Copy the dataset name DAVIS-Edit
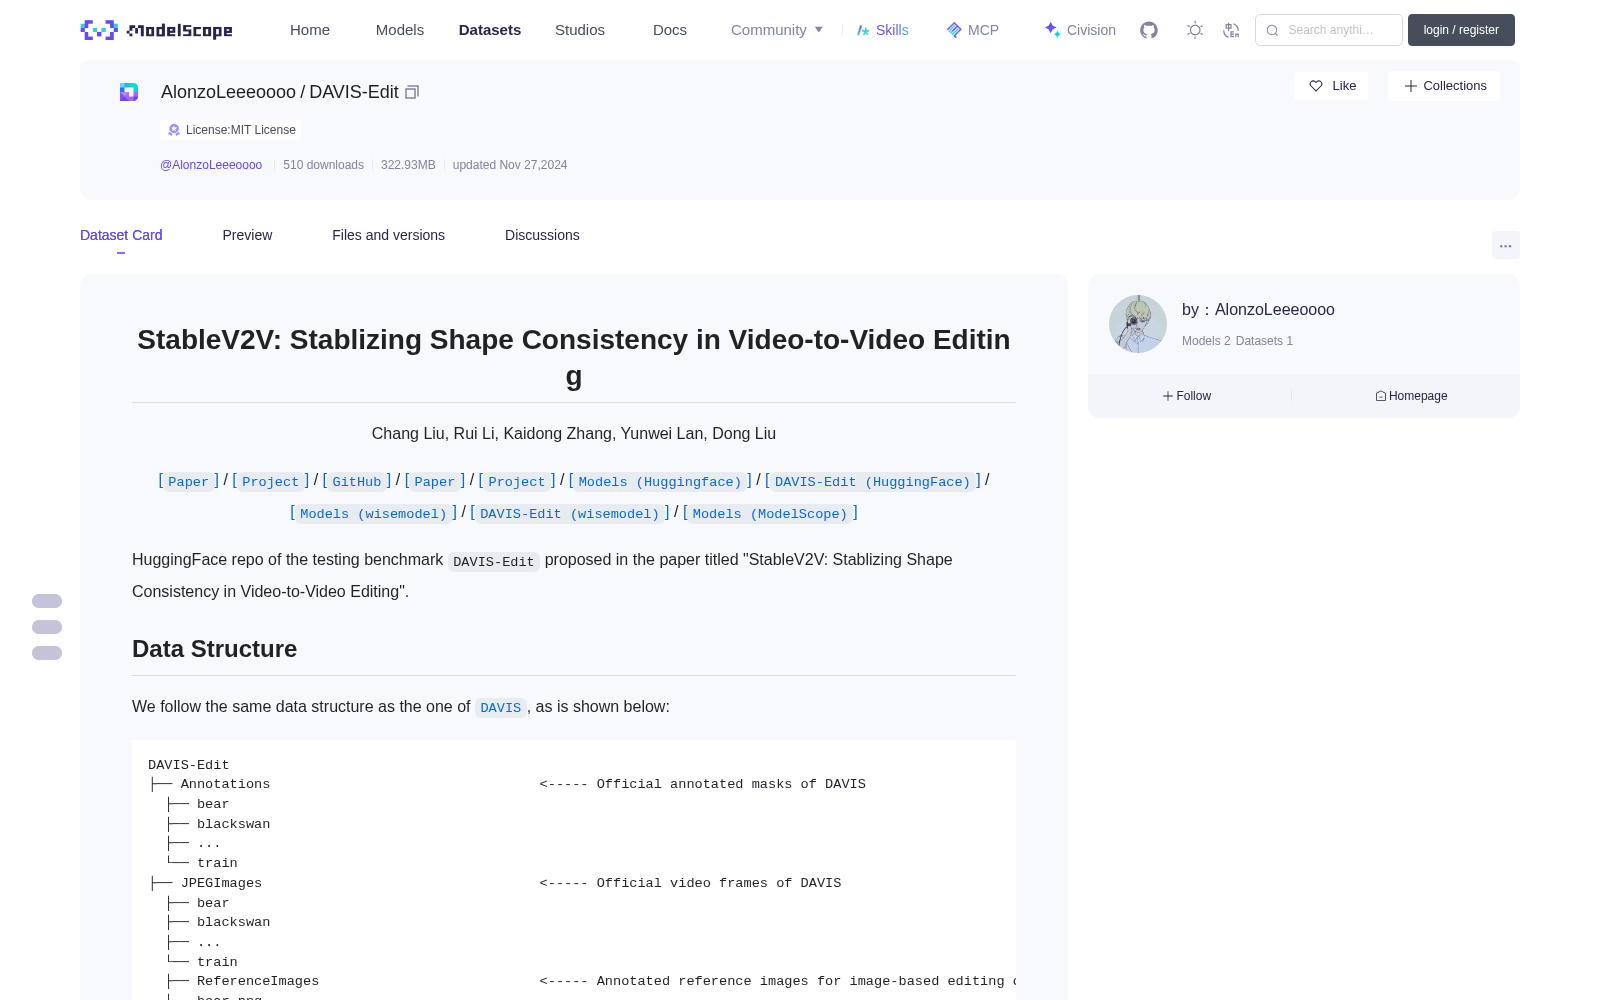The height and width of the screenshot is (1000, 1600). point(412,92)
